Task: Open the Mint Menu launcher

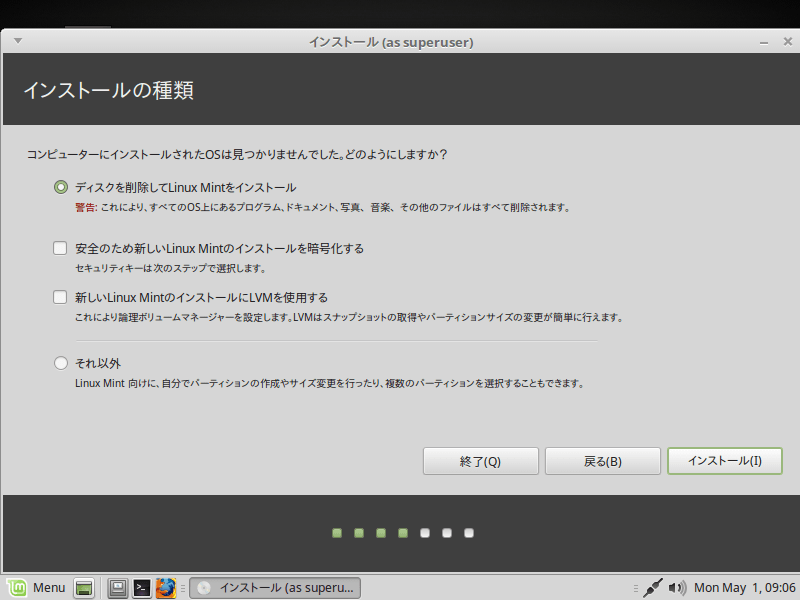Action: click(37, 588)
